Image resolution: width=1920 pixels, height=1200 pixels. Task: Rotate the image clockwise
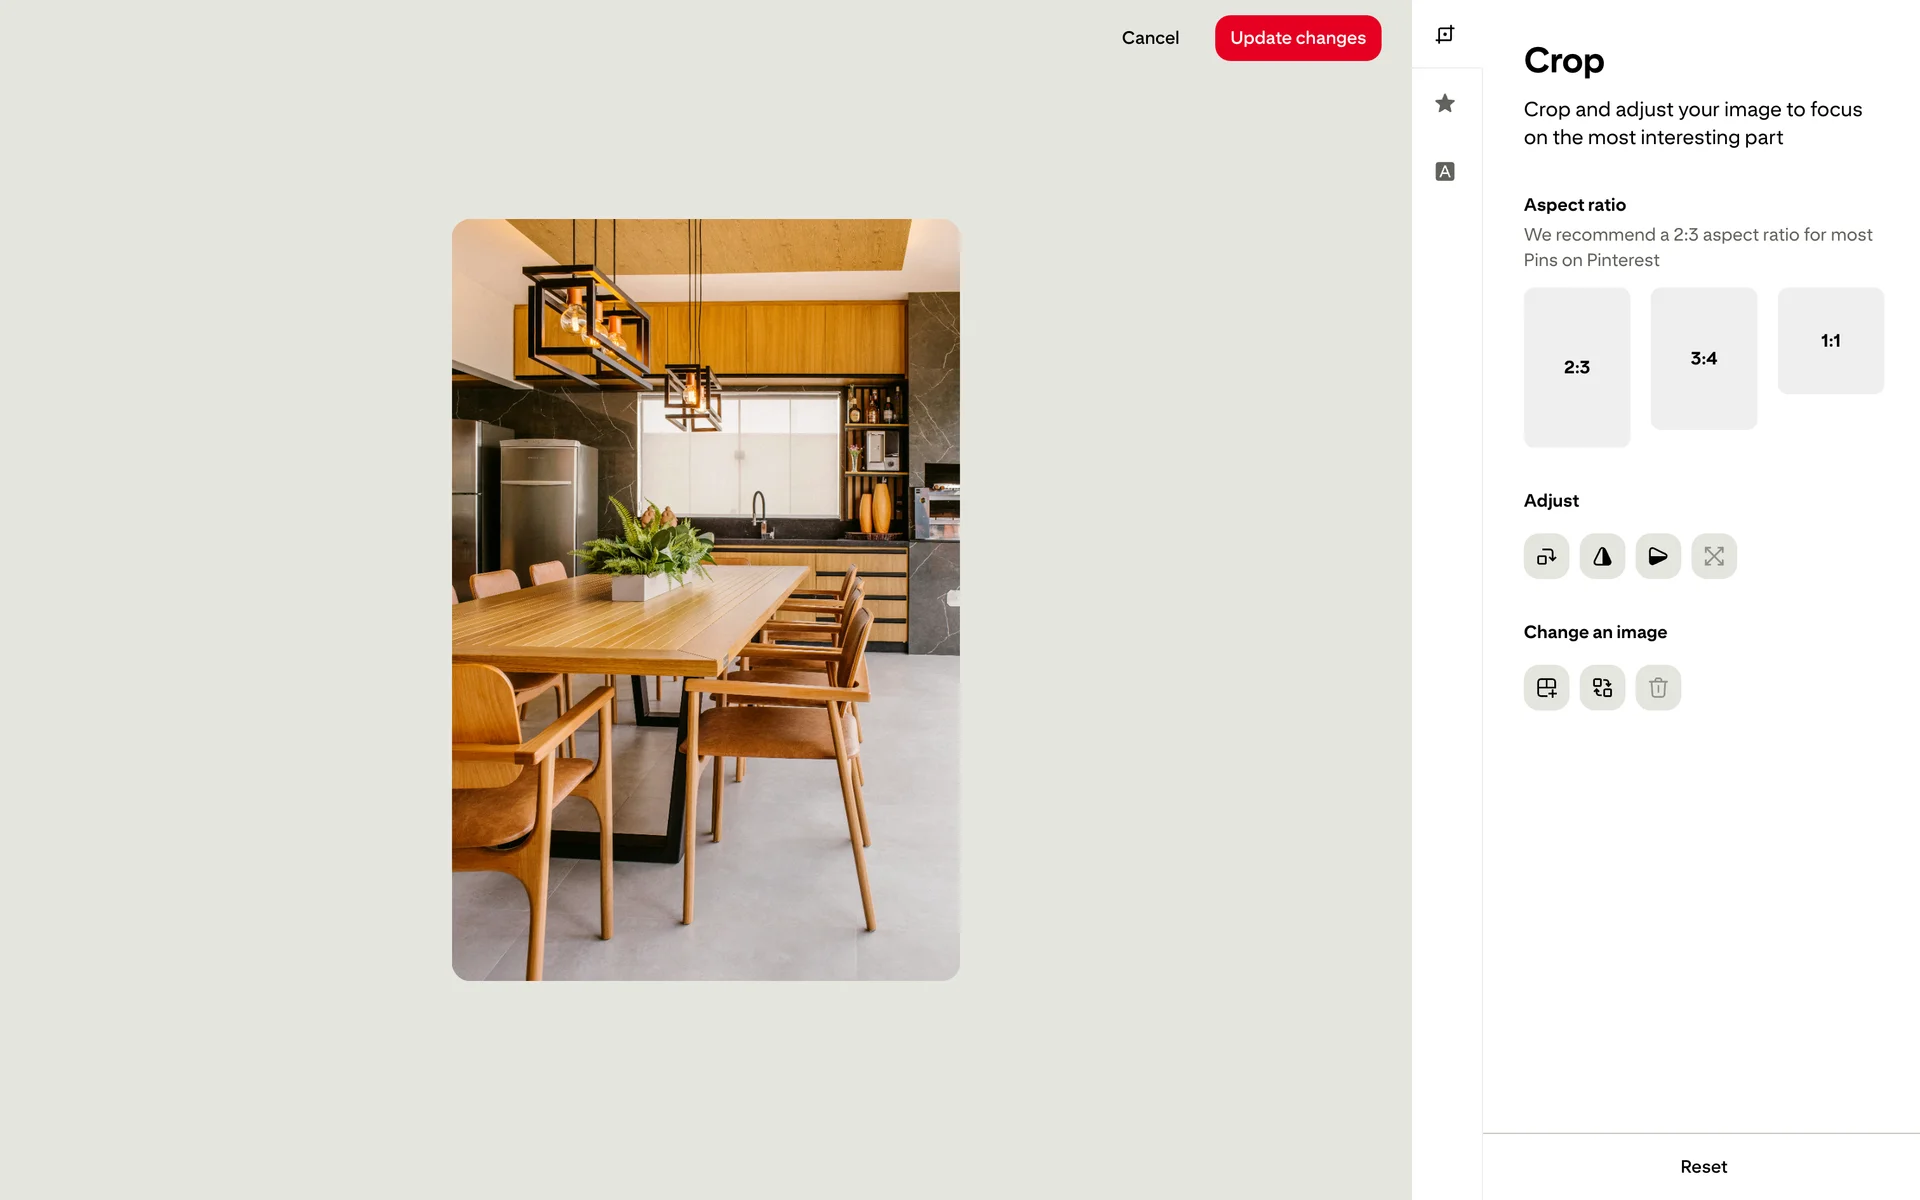(1546, 556)
